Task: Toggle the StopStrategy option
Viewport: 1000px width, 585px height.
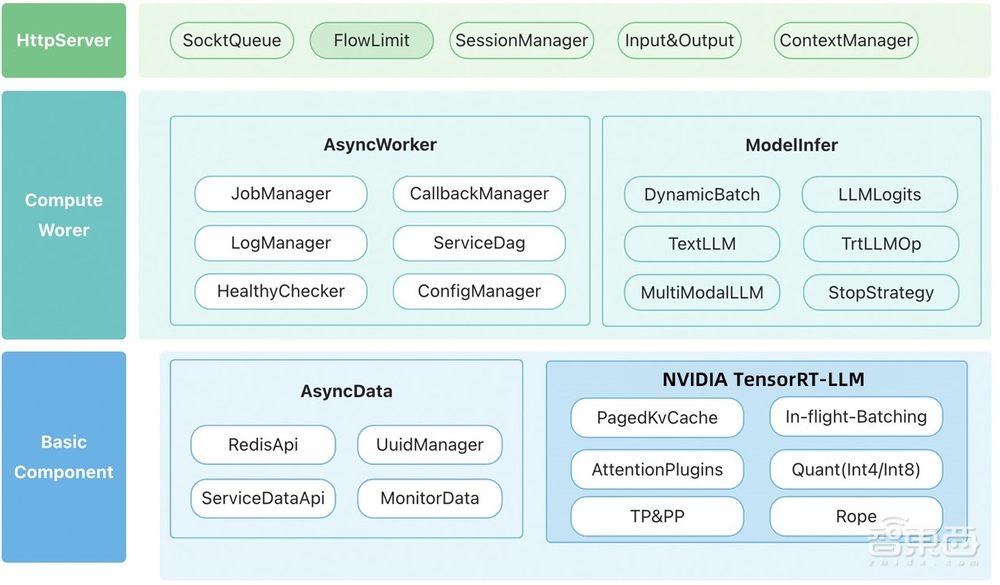Action: [x=881, y=292]
